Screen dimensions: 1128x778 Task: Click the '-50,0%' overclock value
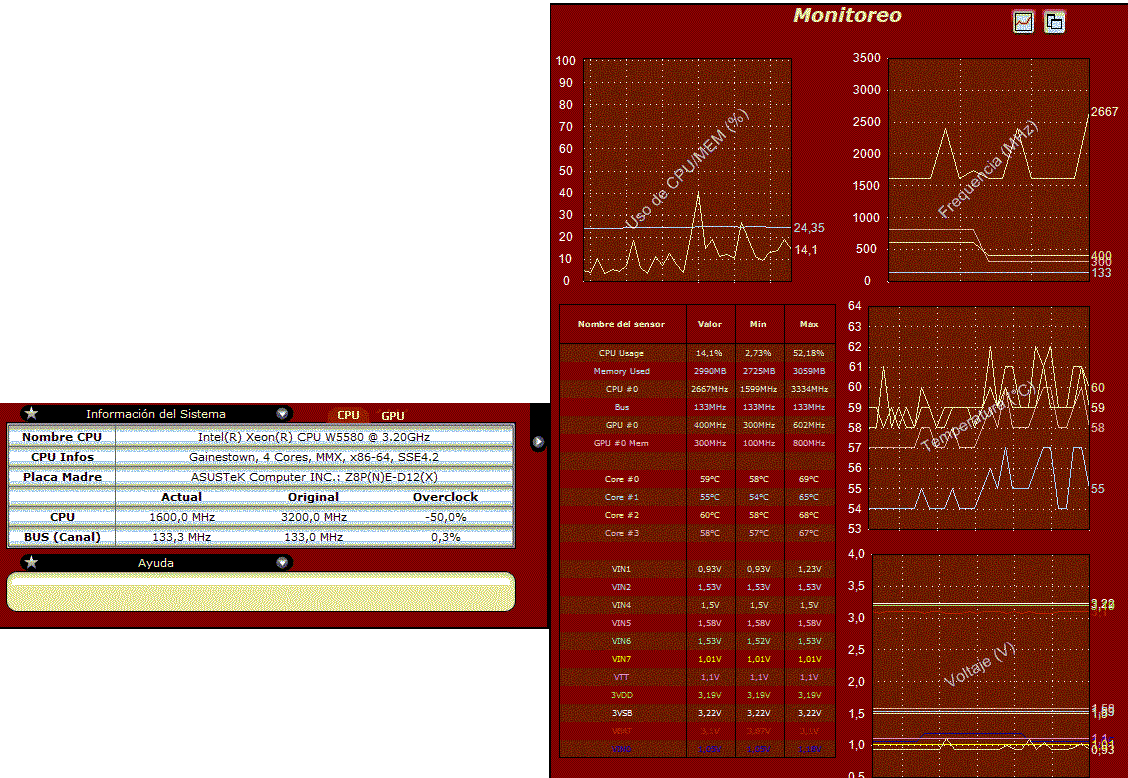[445, 517]
